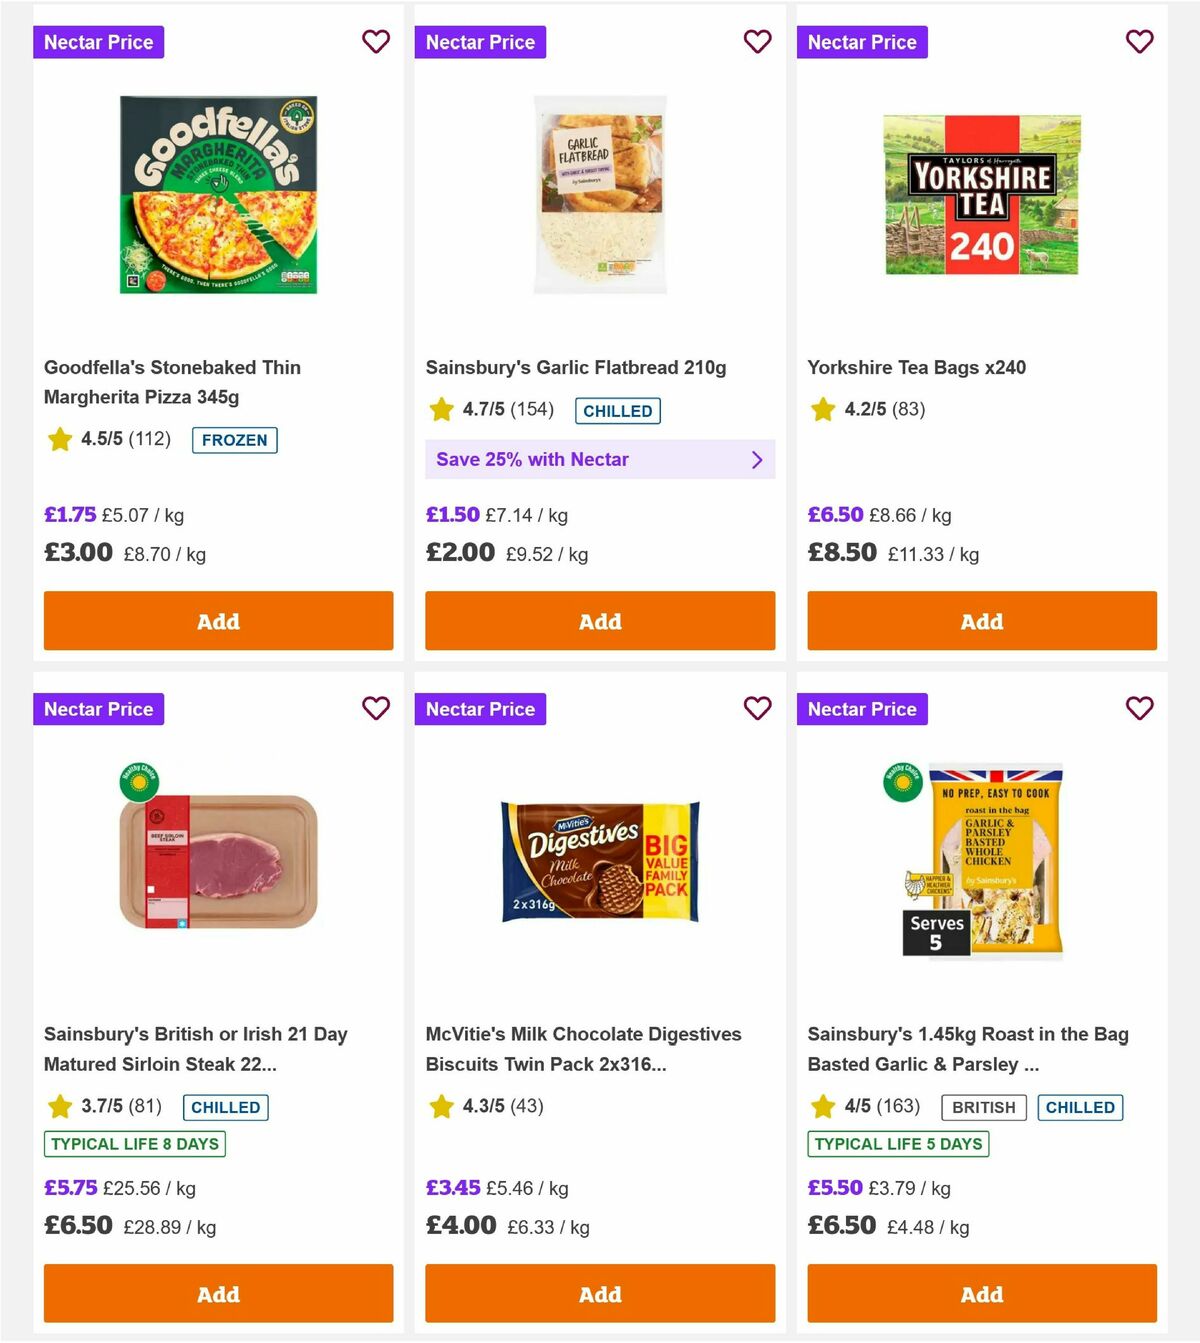1200x1343 pixels.
Task: Favourite the Goodfella's Margherita Pizza
Action: (x=376, y=42)
